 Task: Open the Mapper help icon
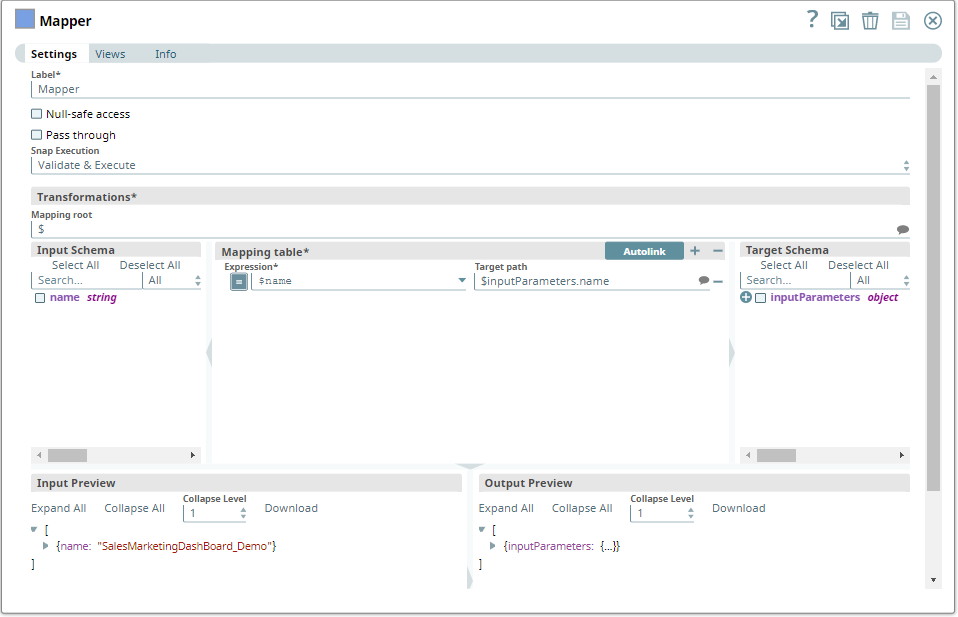coord(812,20)
